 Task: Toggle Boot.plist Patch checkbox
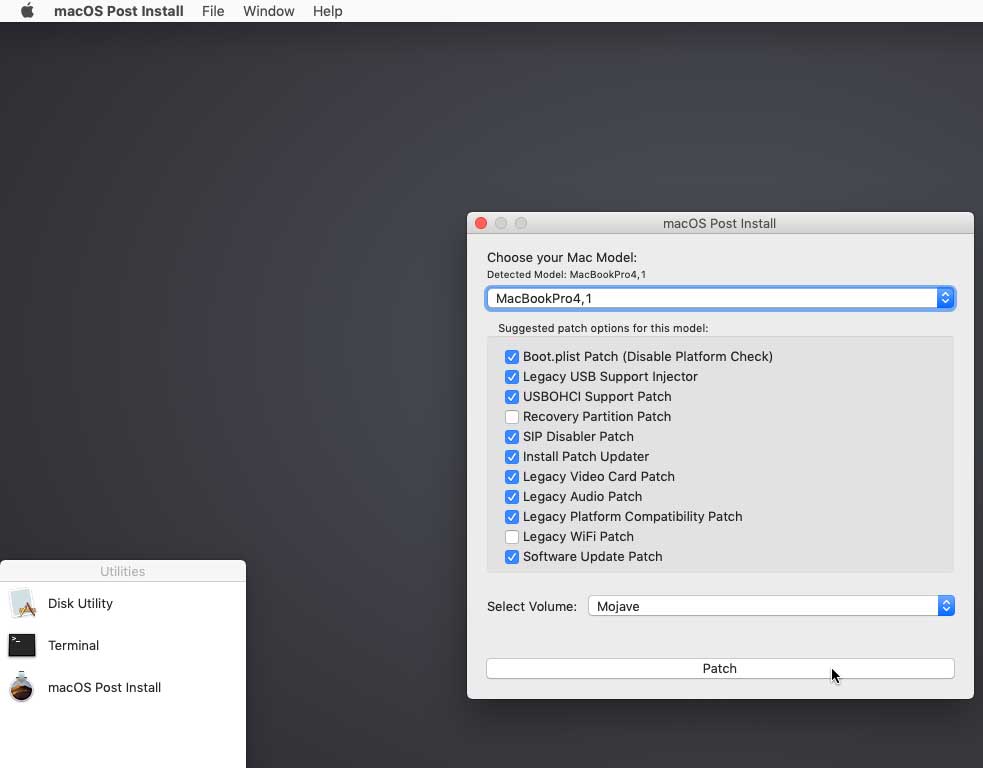point(512,357)
